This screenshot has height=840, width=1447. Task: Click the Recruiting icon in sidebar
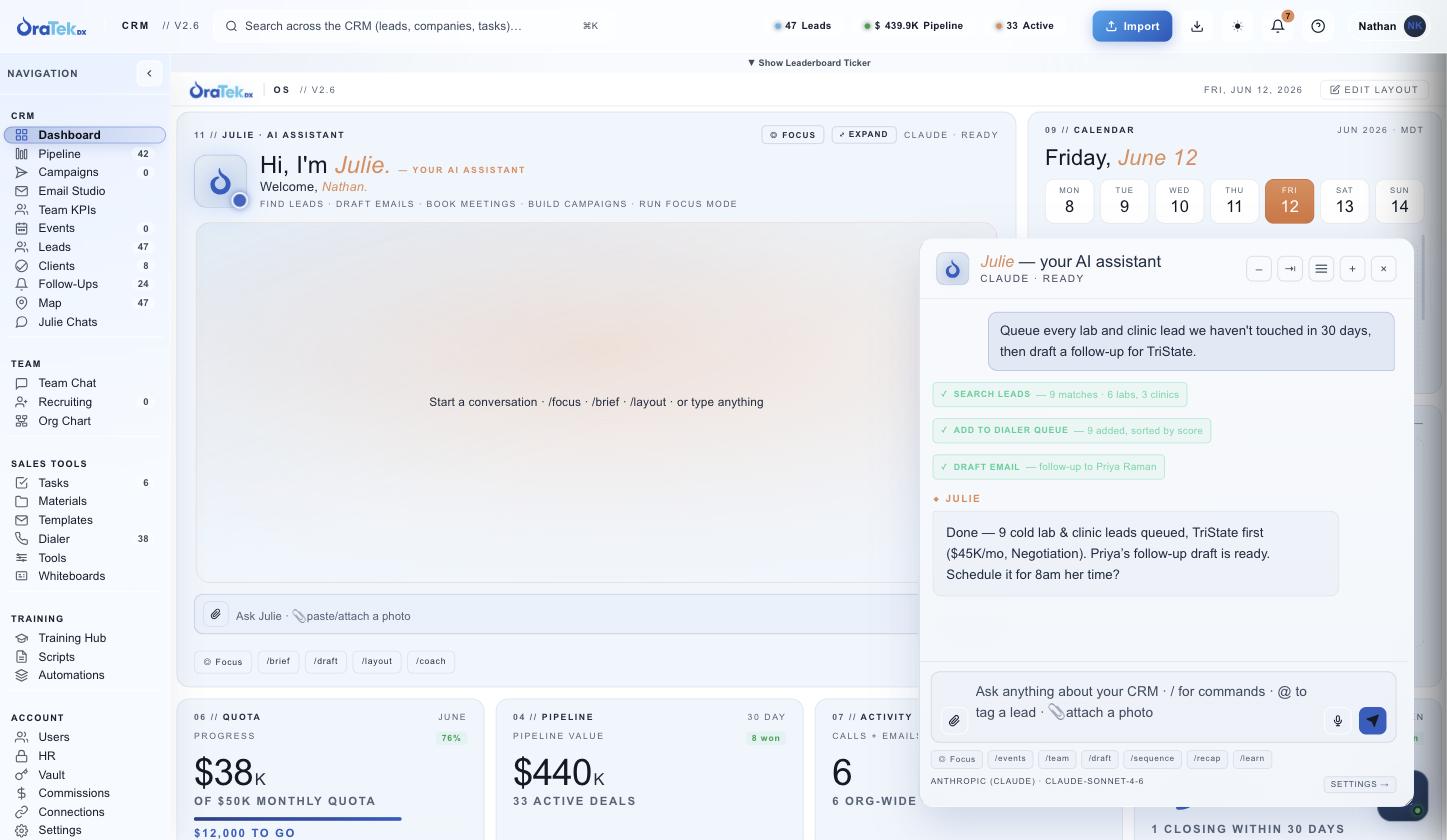click(21, 402)
